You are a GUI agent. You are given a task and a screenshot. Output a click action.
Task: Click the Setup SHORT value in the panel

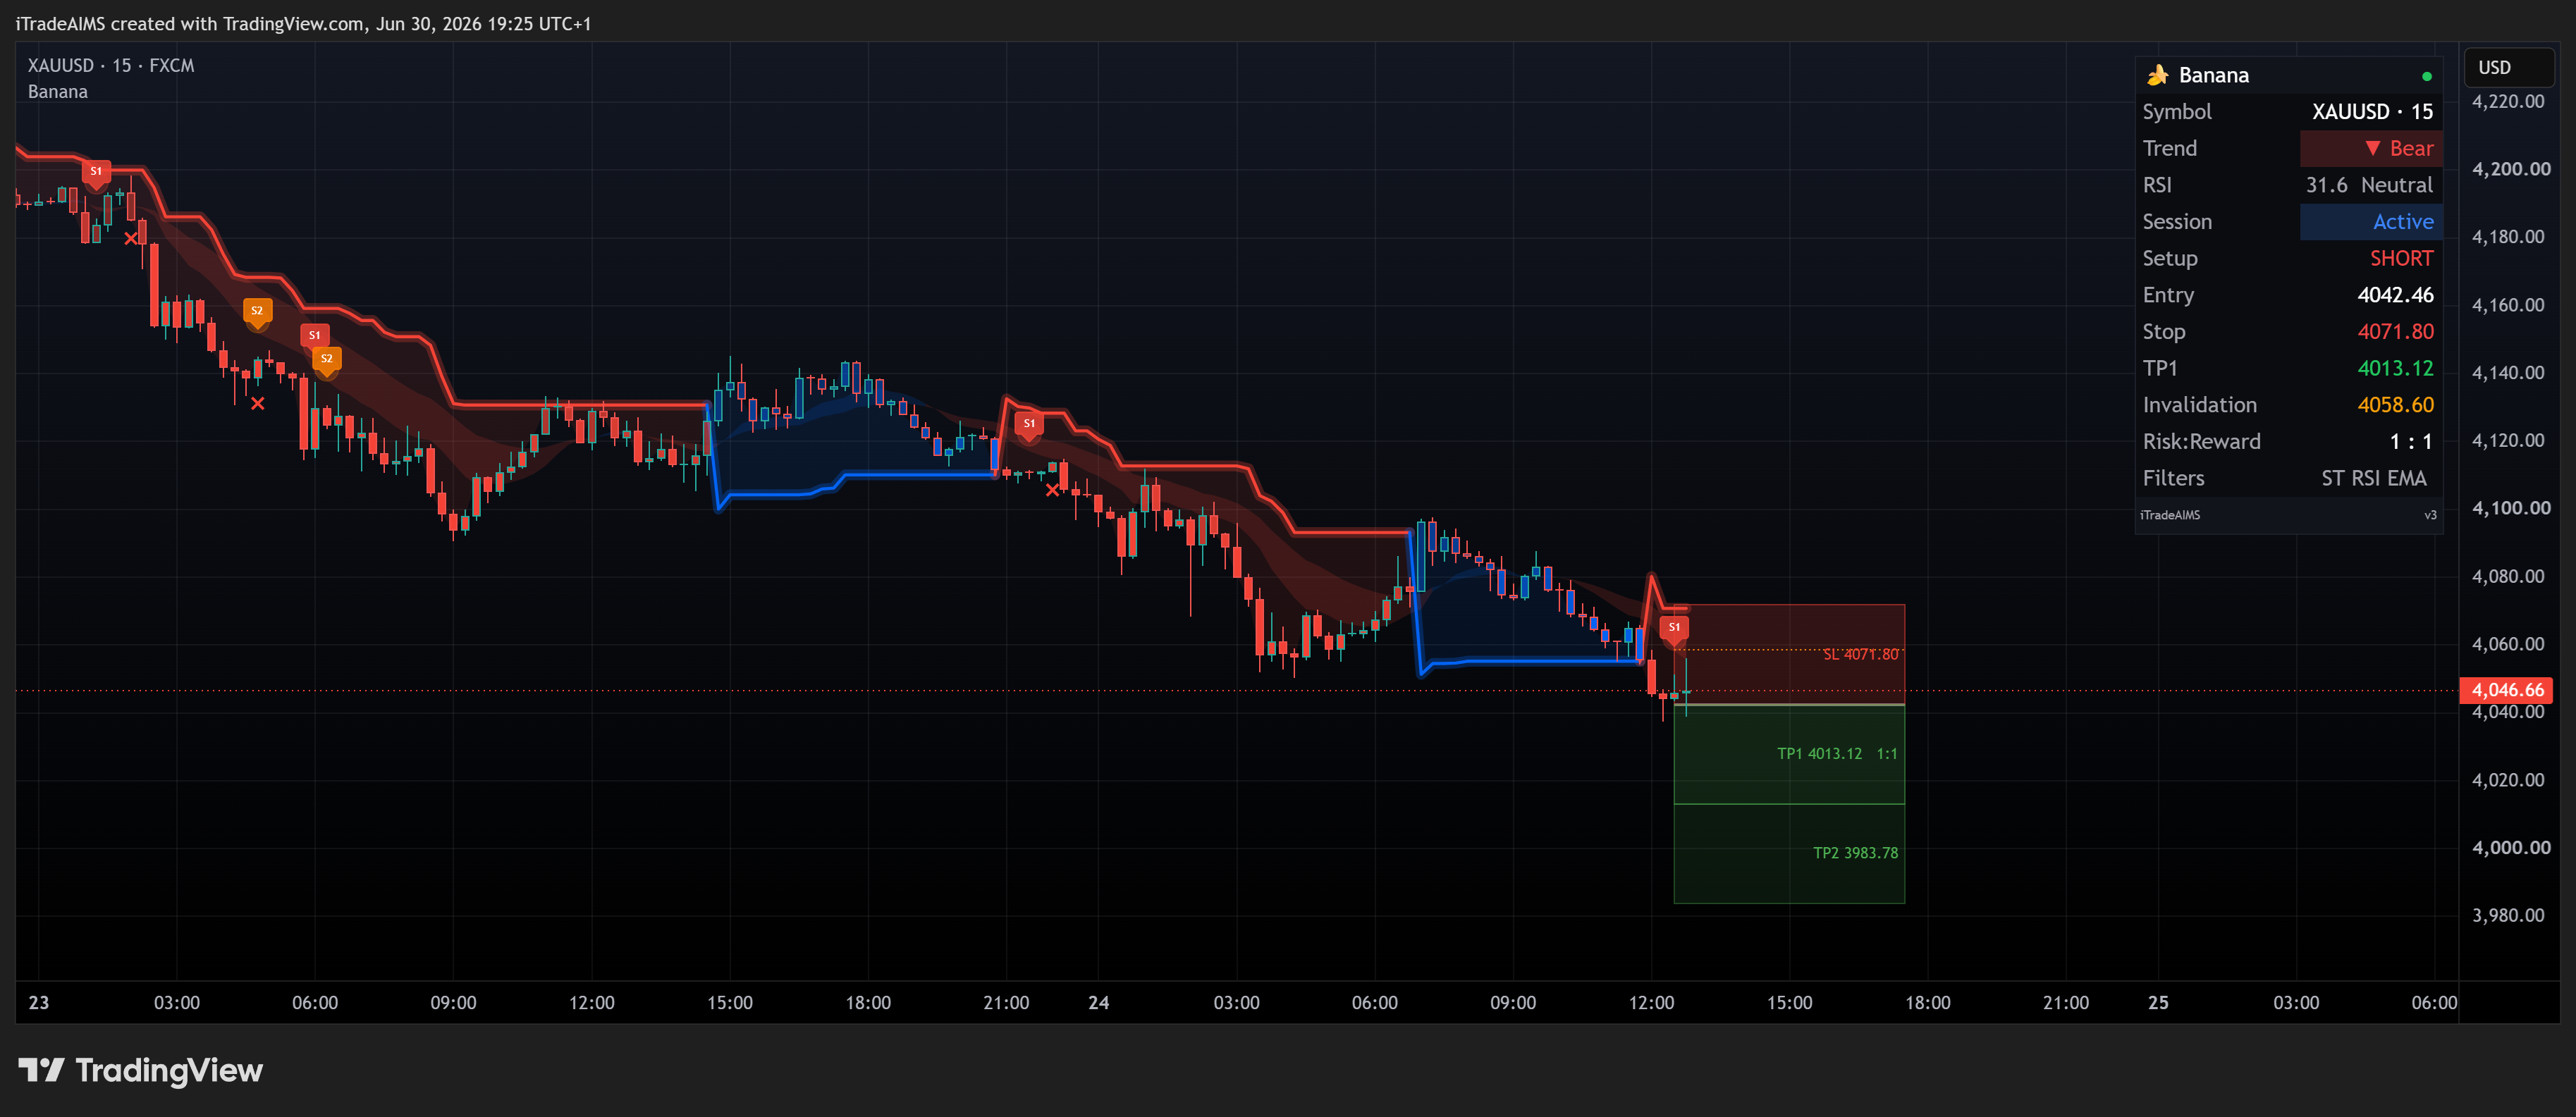coord(2401,258)
